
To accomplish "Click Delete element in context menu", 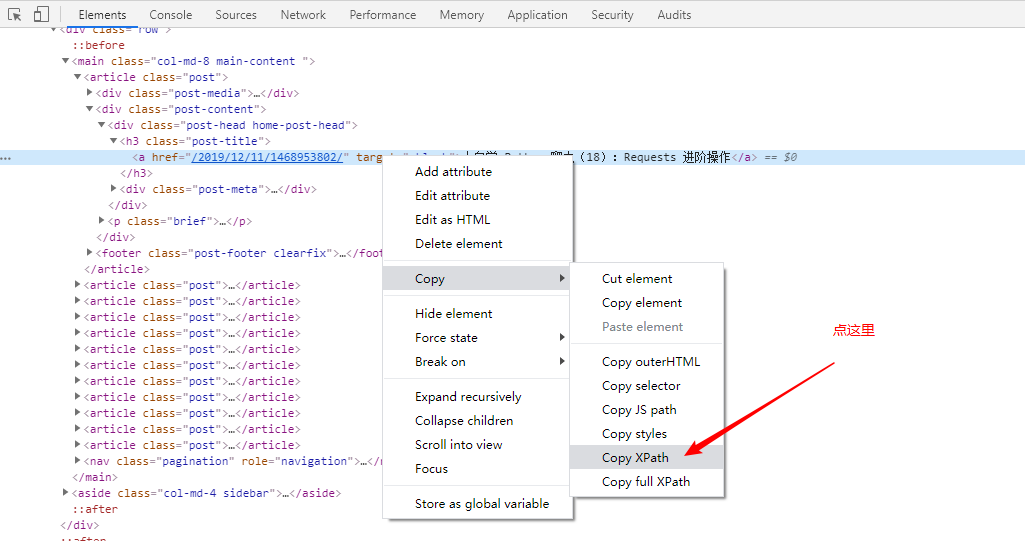I will 458,243.
